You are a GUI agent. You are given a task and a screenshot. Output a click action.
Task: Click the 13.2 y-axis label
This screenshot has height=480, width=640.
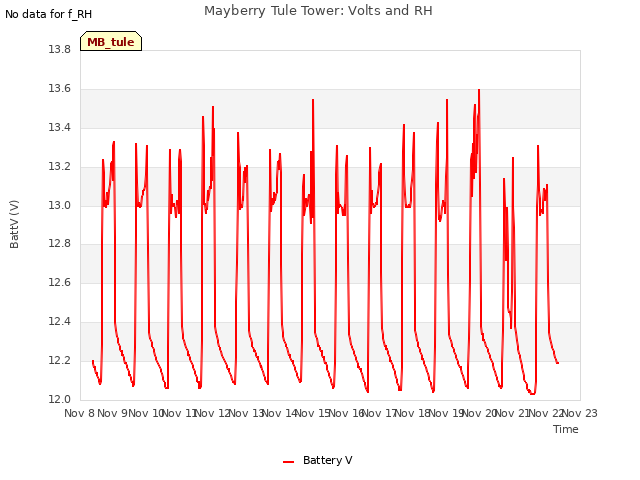coord(60,167)
